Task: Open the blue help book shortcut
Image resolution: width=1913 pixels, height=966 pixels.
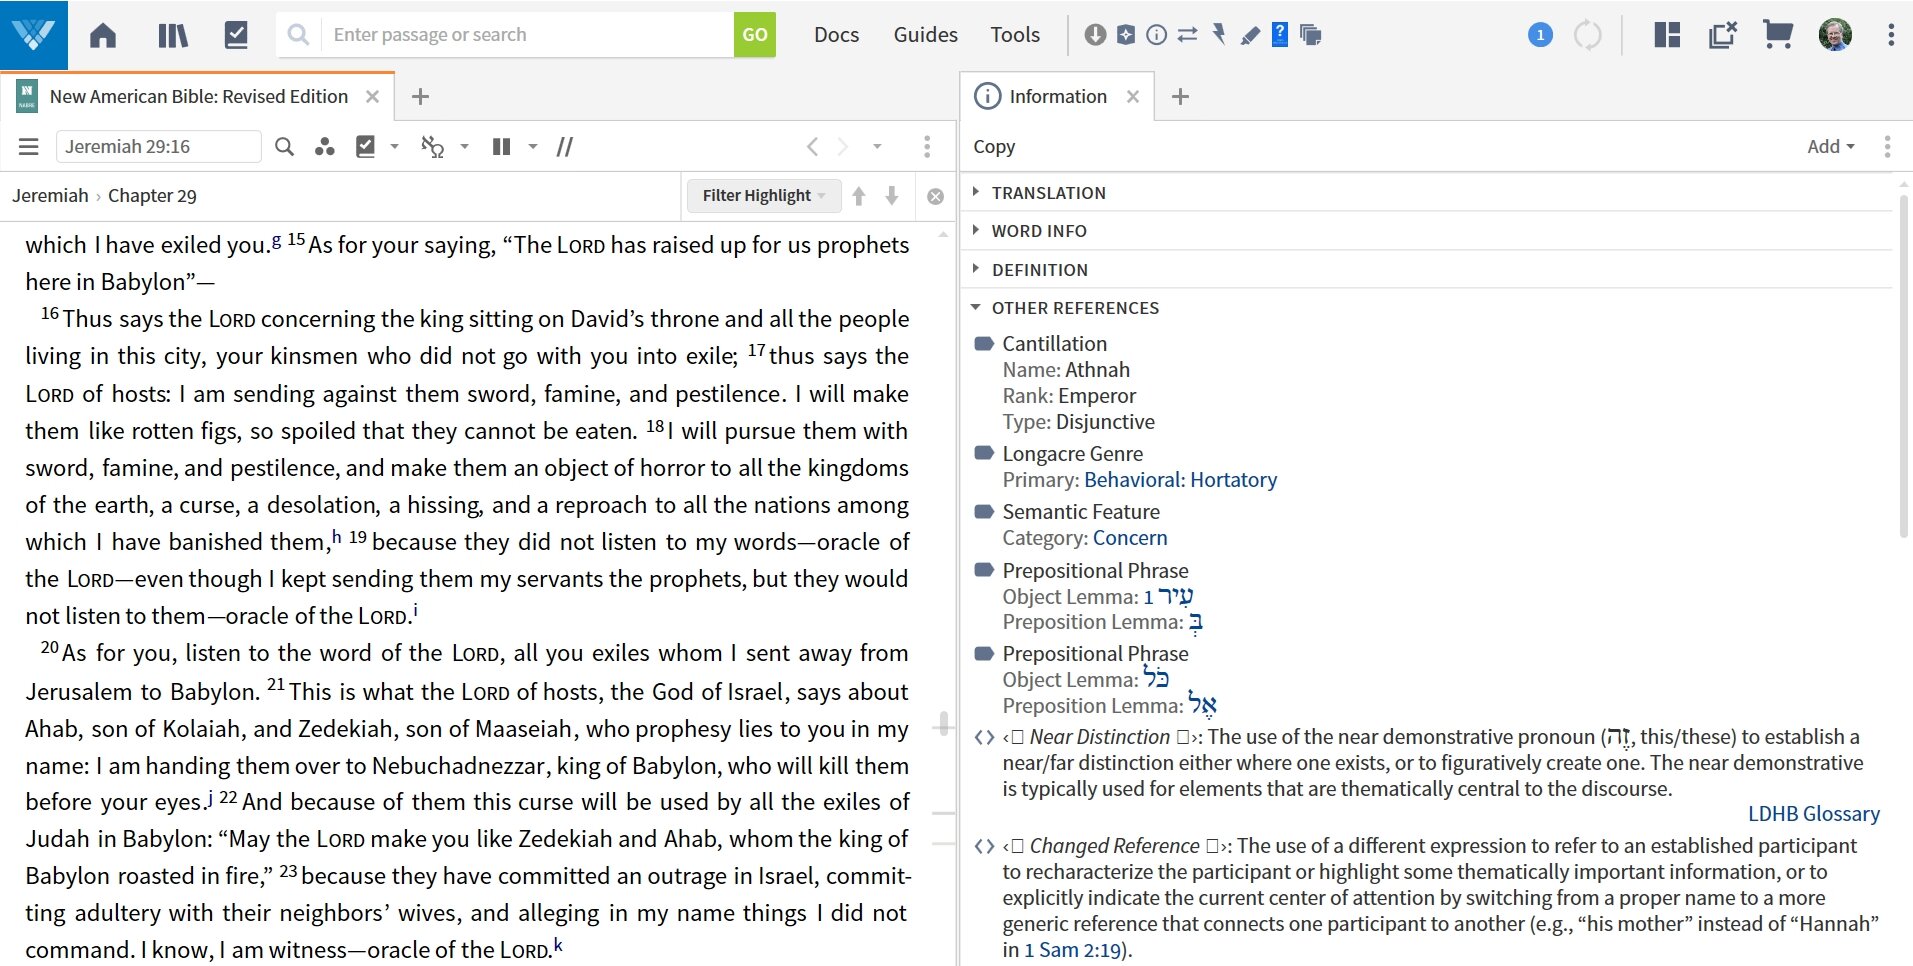Action: pos(1280,35)
